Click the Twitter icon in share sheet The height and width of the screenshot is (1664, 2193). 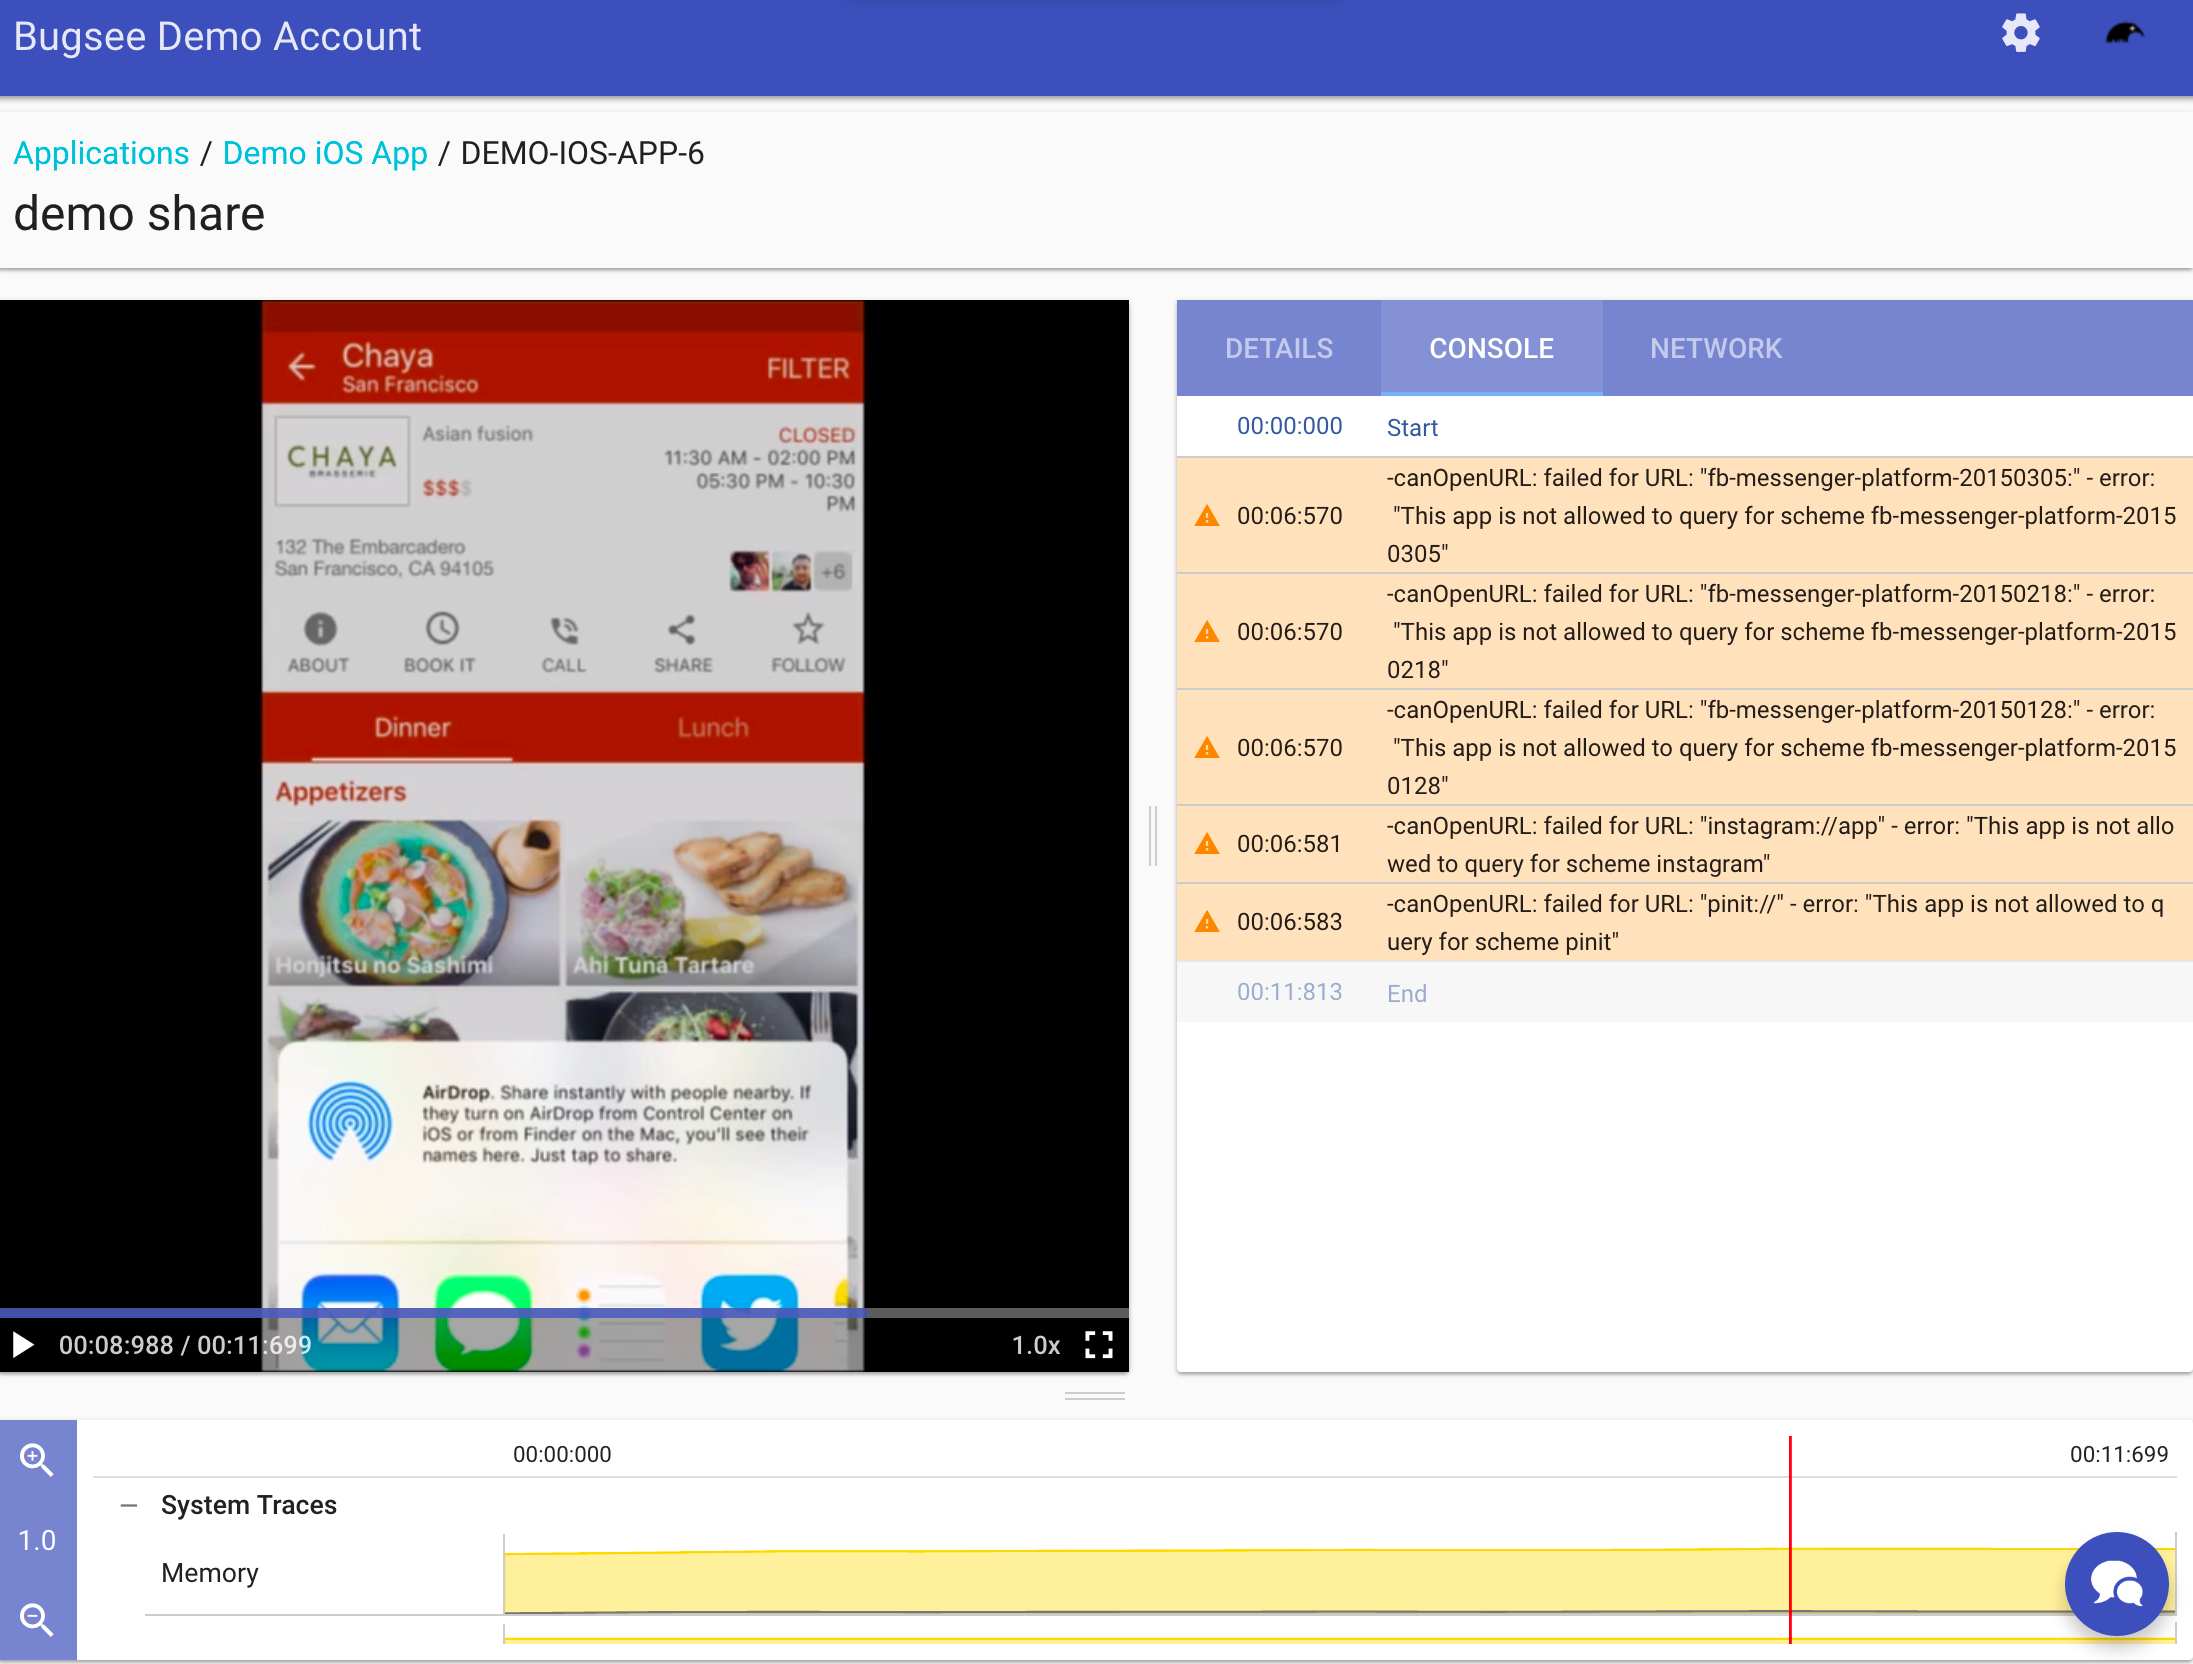click(x=750, y=1322)
